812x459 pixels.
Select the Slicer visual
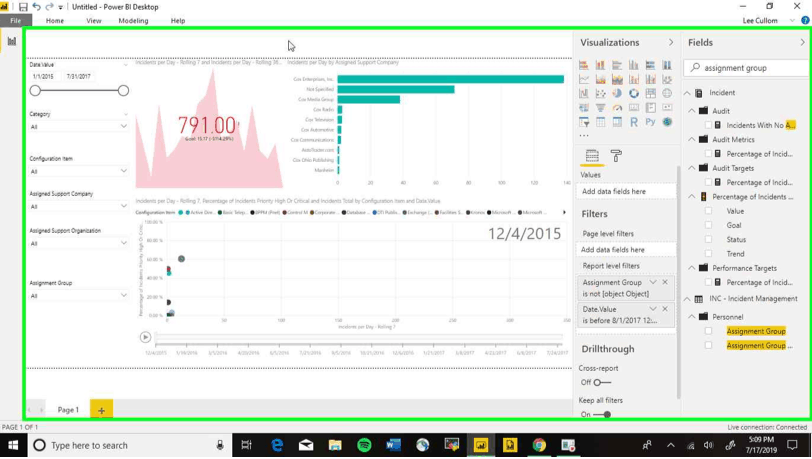584,122
